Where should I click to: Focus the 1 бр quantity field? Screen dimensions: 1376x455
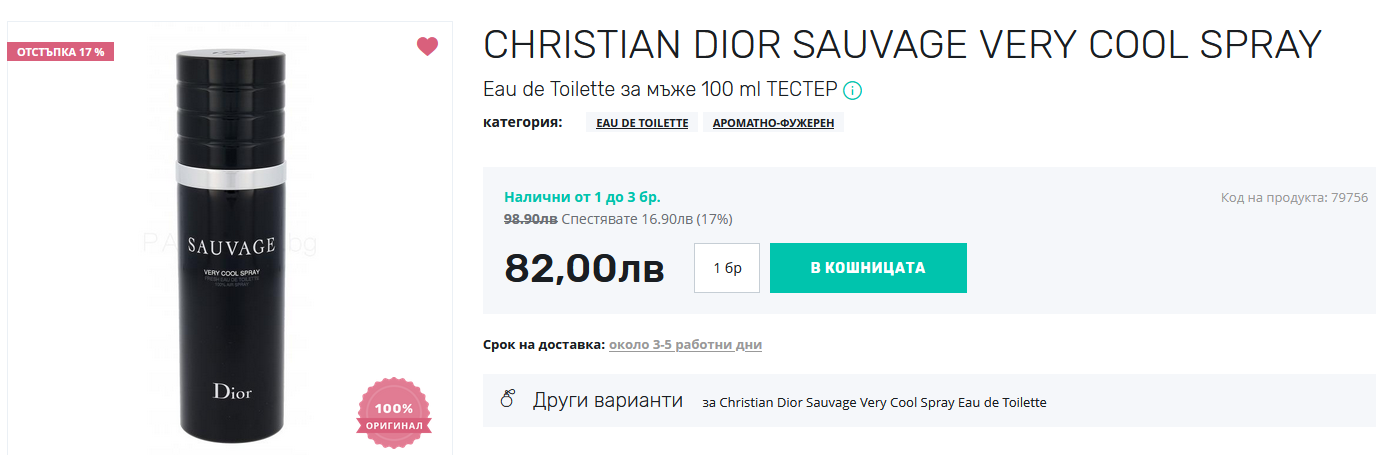point(727,268)
